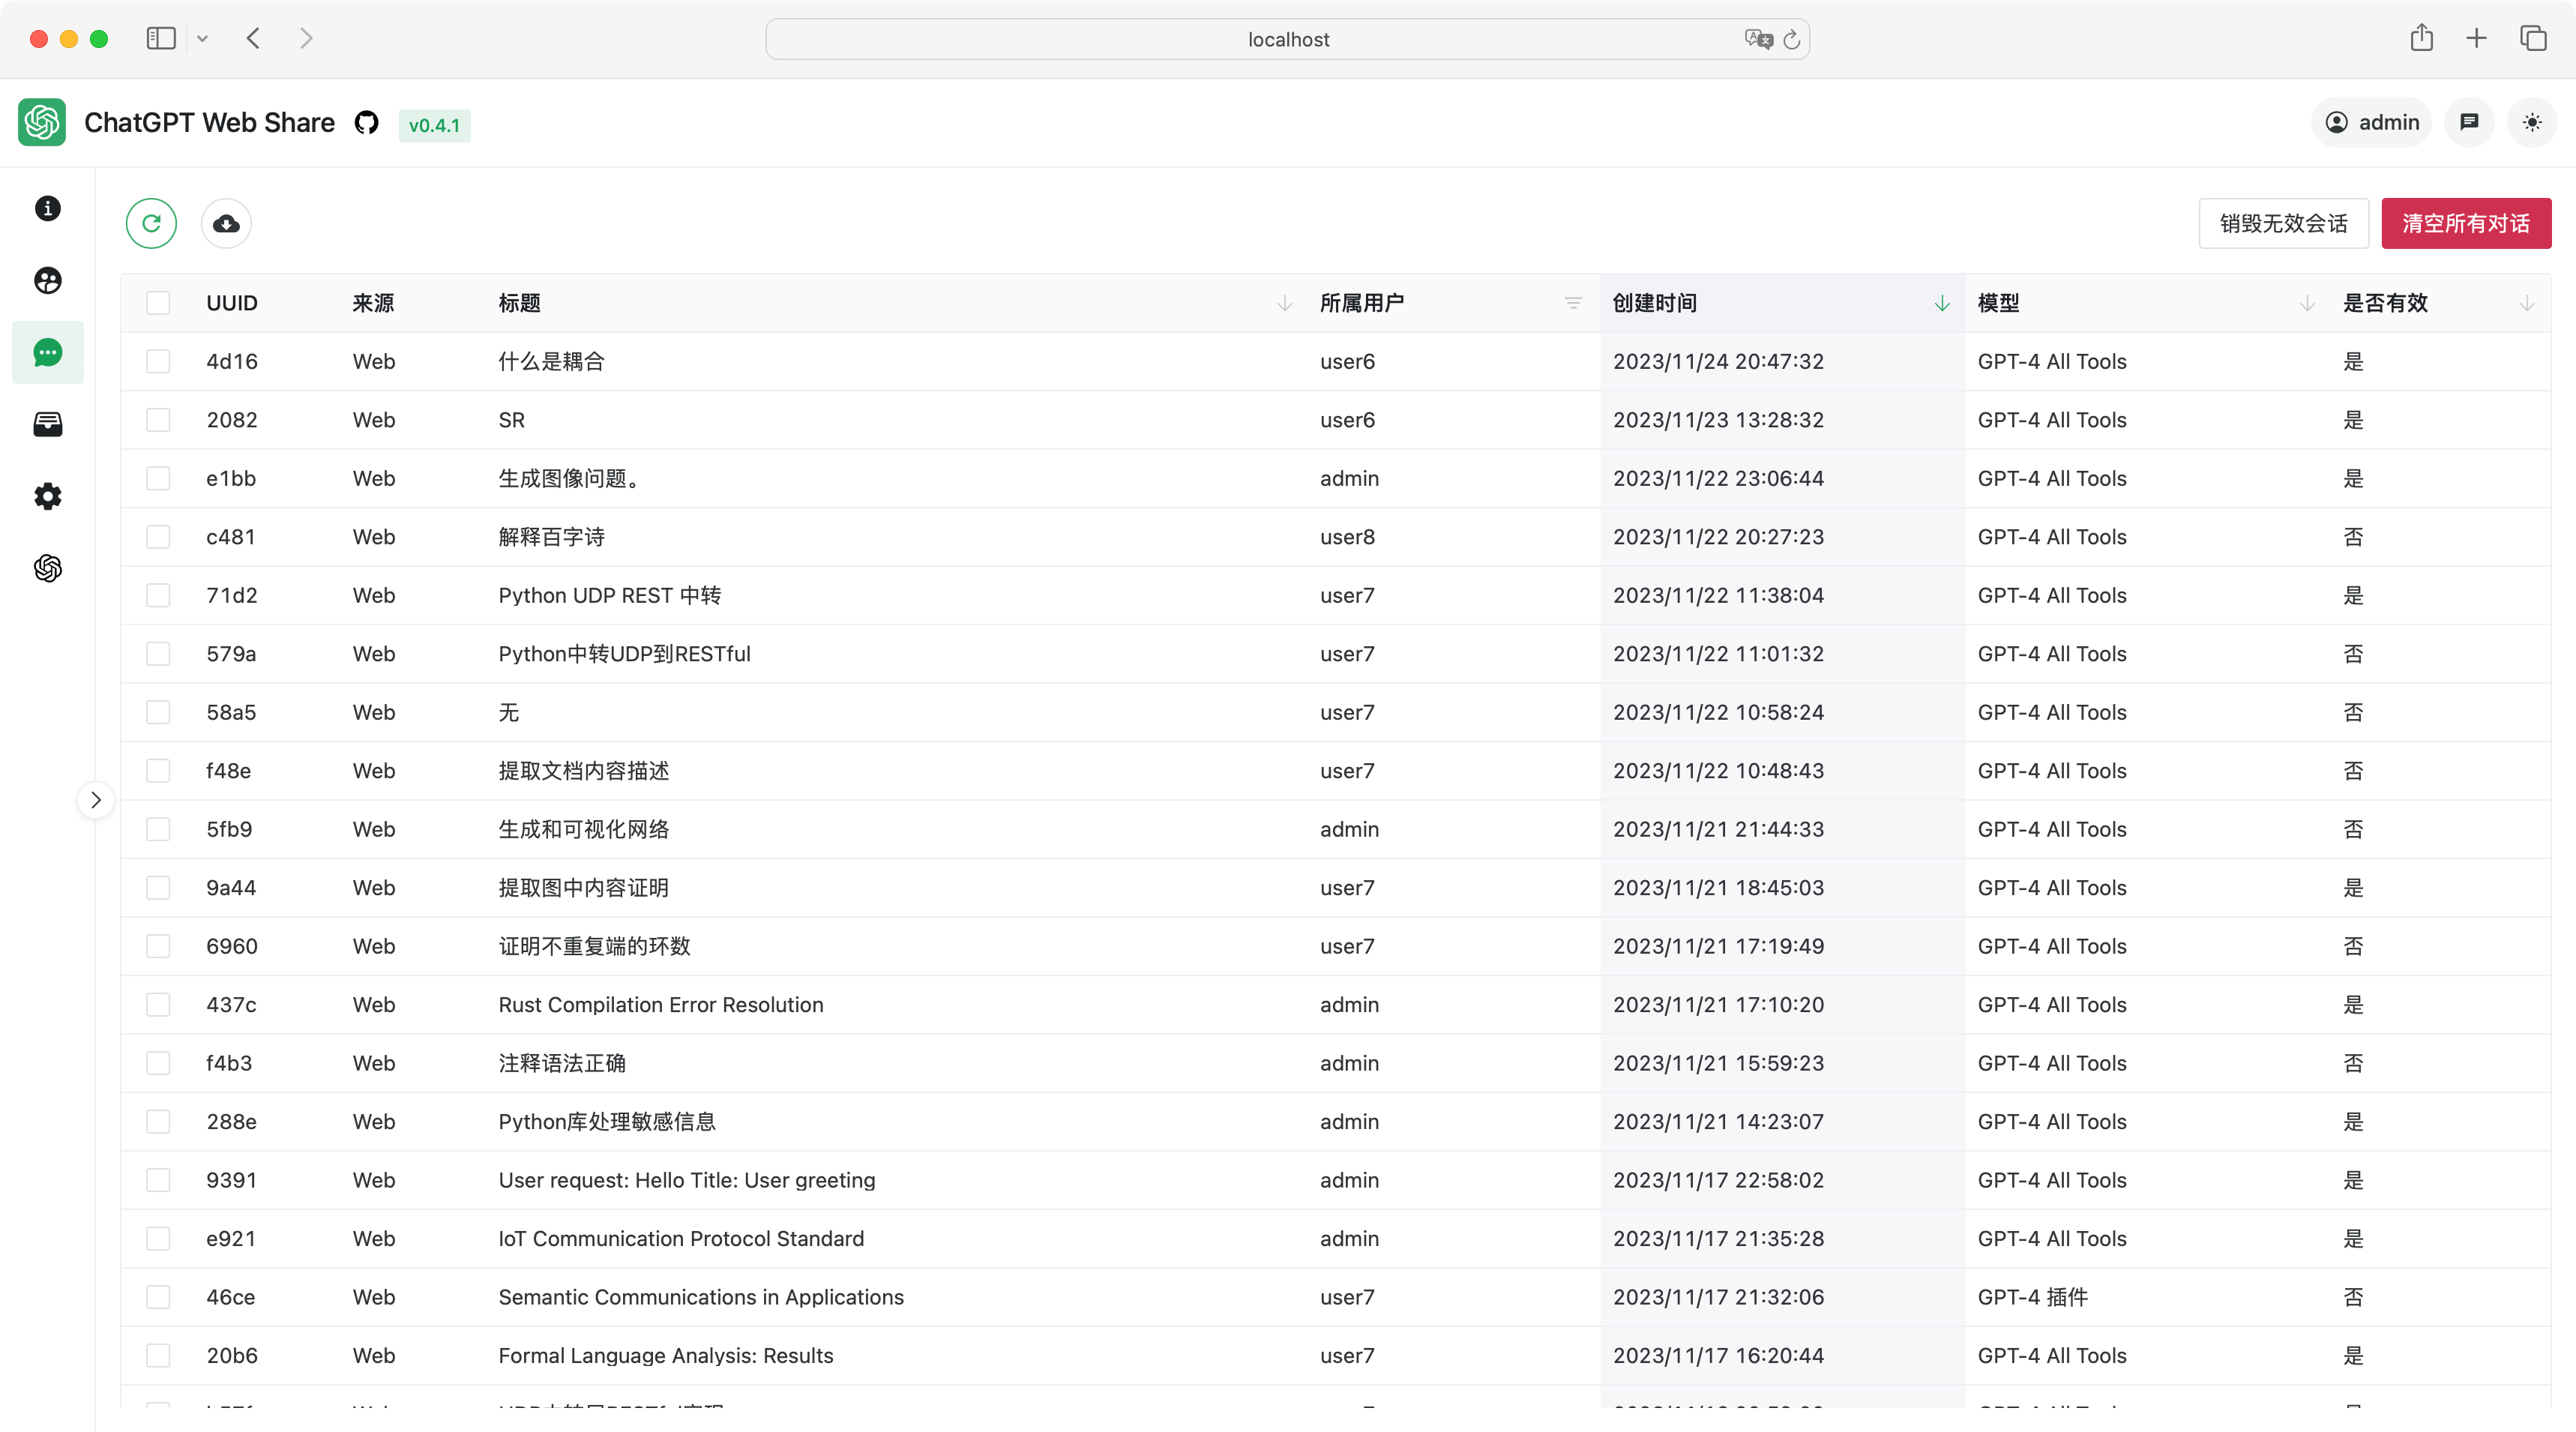This screenshot has width=2576, height=1432.
Task: Open a new Safari tab with plus
Action: click(2476, 38)
